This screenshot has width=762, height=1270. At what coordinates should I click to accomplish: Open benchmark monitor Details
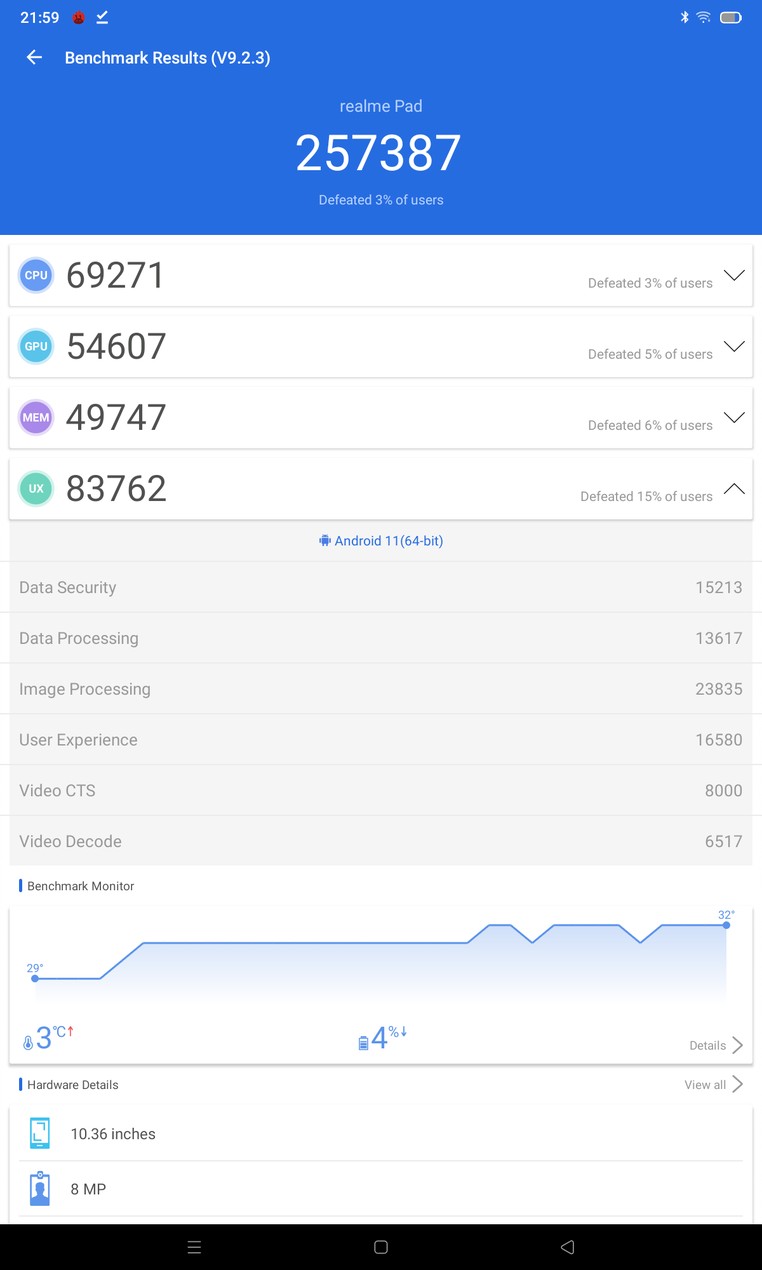click(716, 1045)
